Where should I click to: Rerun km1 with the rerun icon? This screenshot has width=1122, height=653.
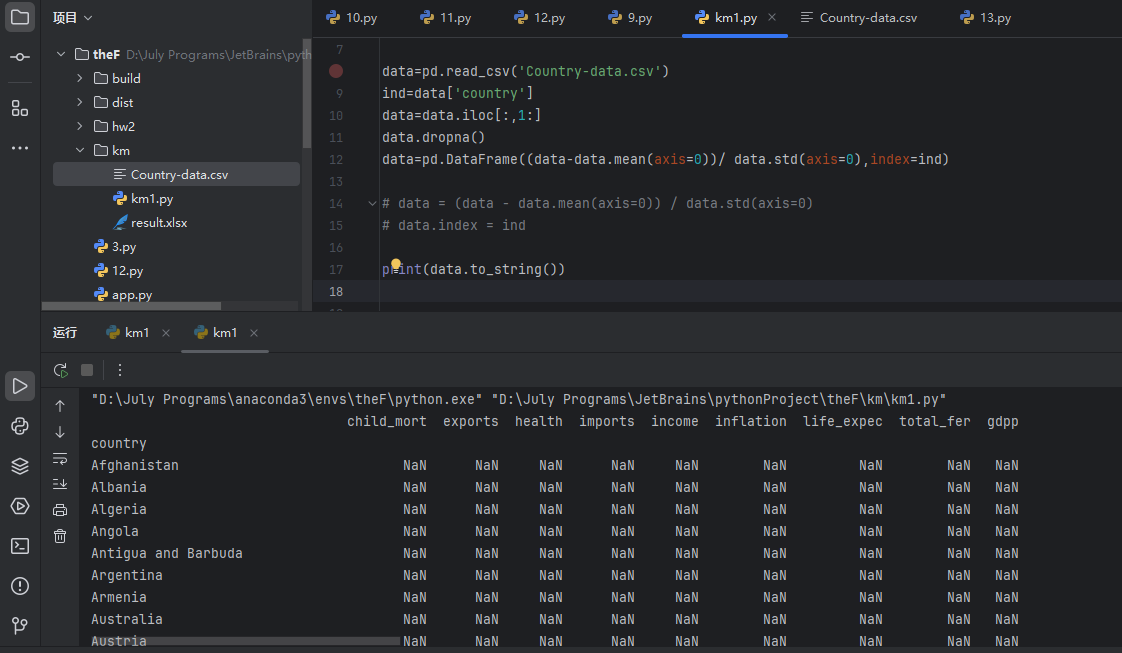point(61,370)
